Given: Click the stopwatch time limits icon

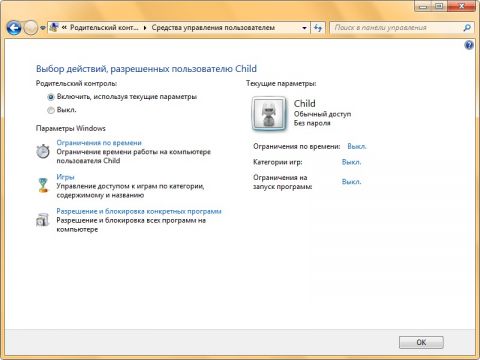Looking at the screenshot, I should coord(43,151).
